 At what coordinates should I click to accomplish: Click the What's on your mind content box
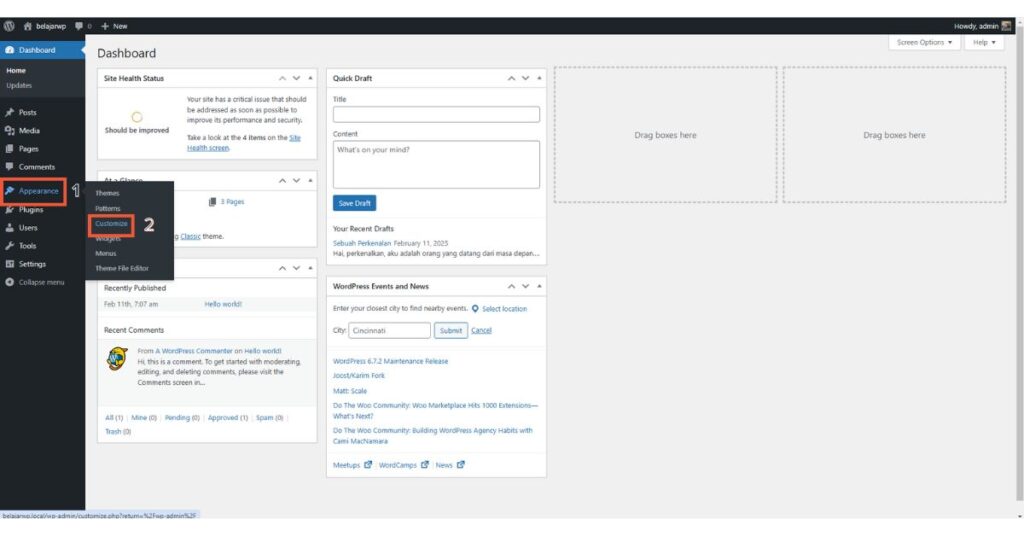pos(436,165)
